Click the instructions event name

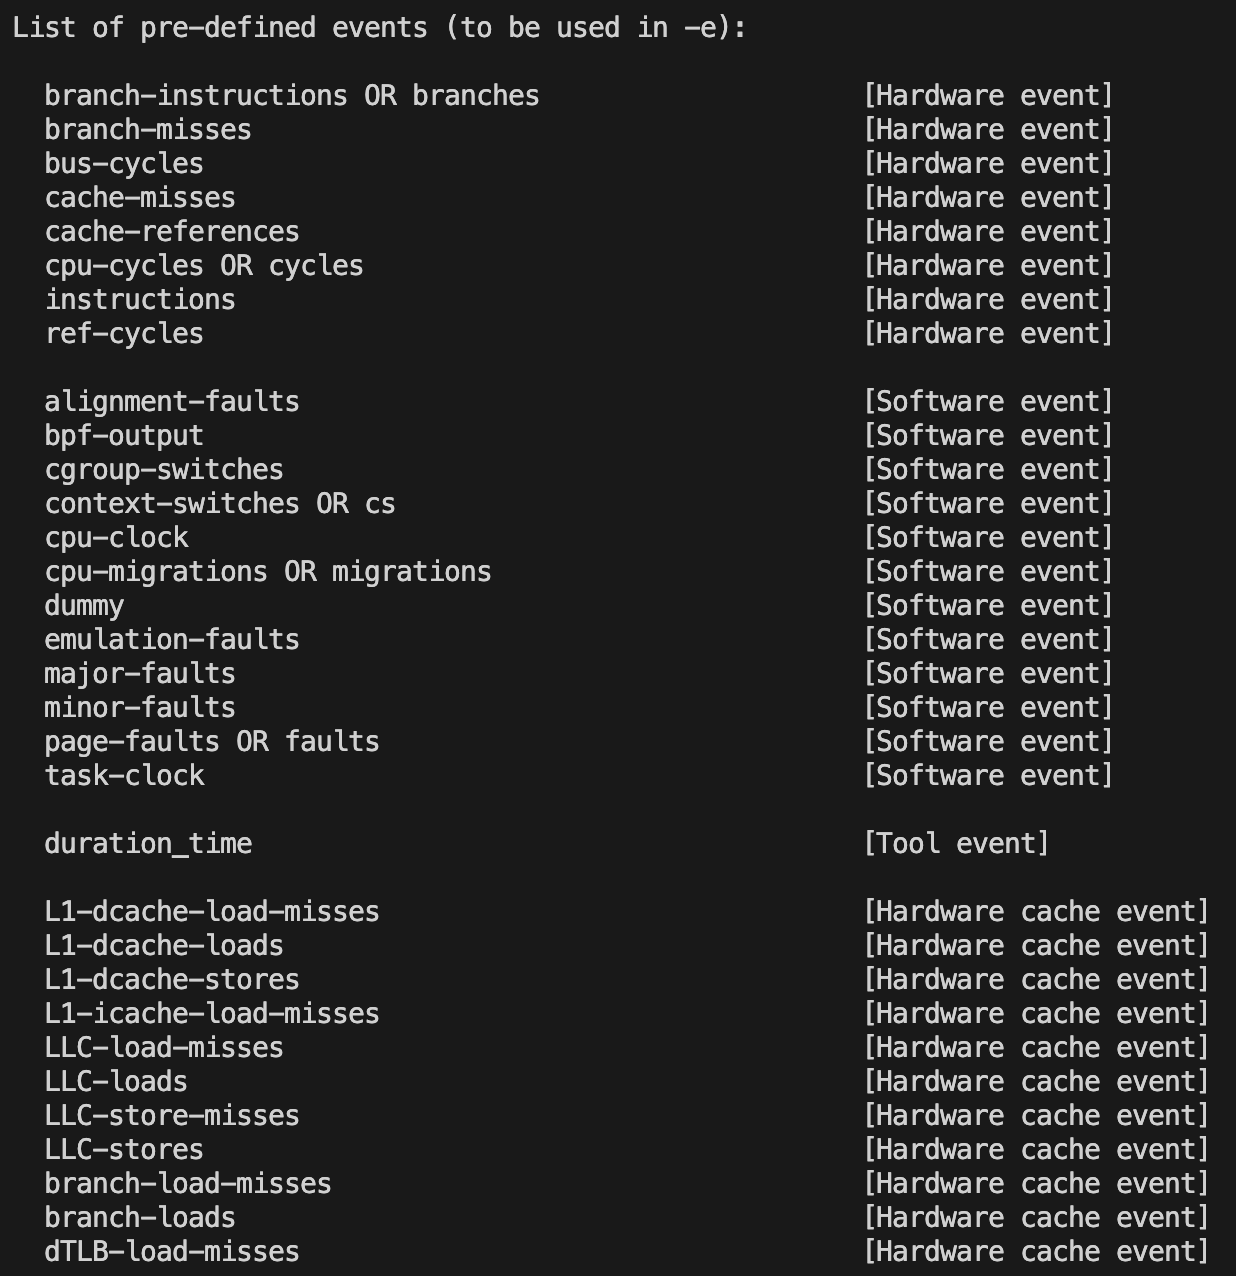pos(139,300)
